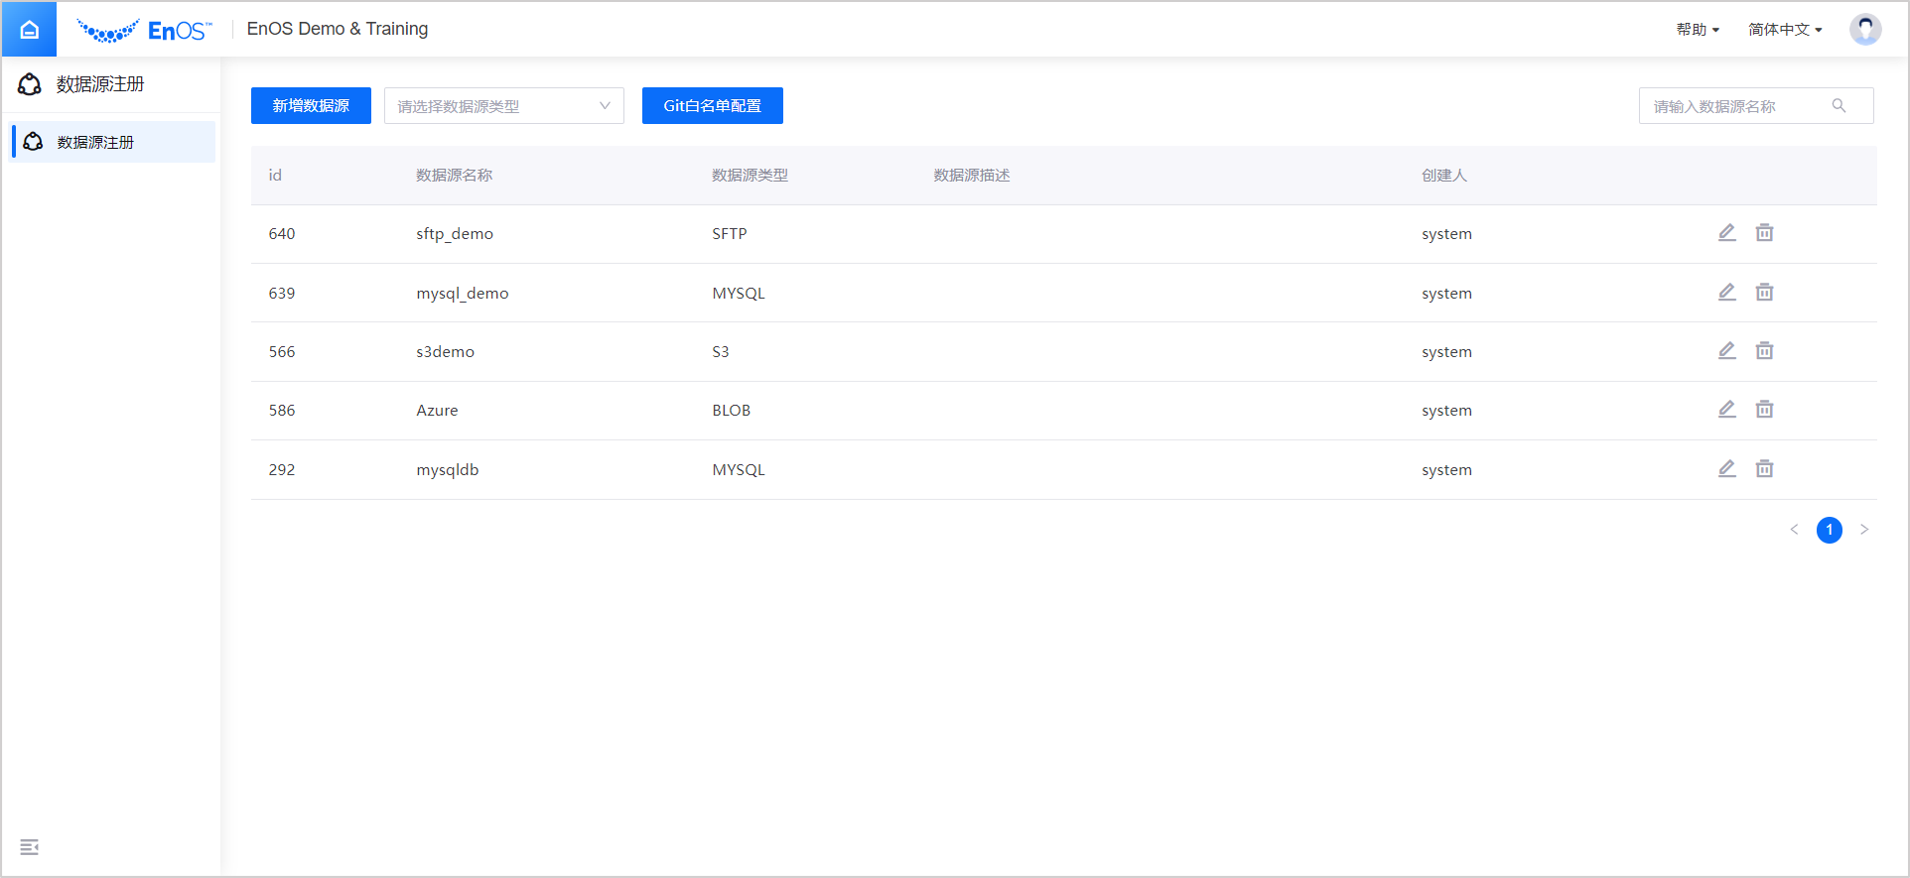Delete the mysqldb data source
Screen dimensions: 1910x878
[x=1764, y=468]
